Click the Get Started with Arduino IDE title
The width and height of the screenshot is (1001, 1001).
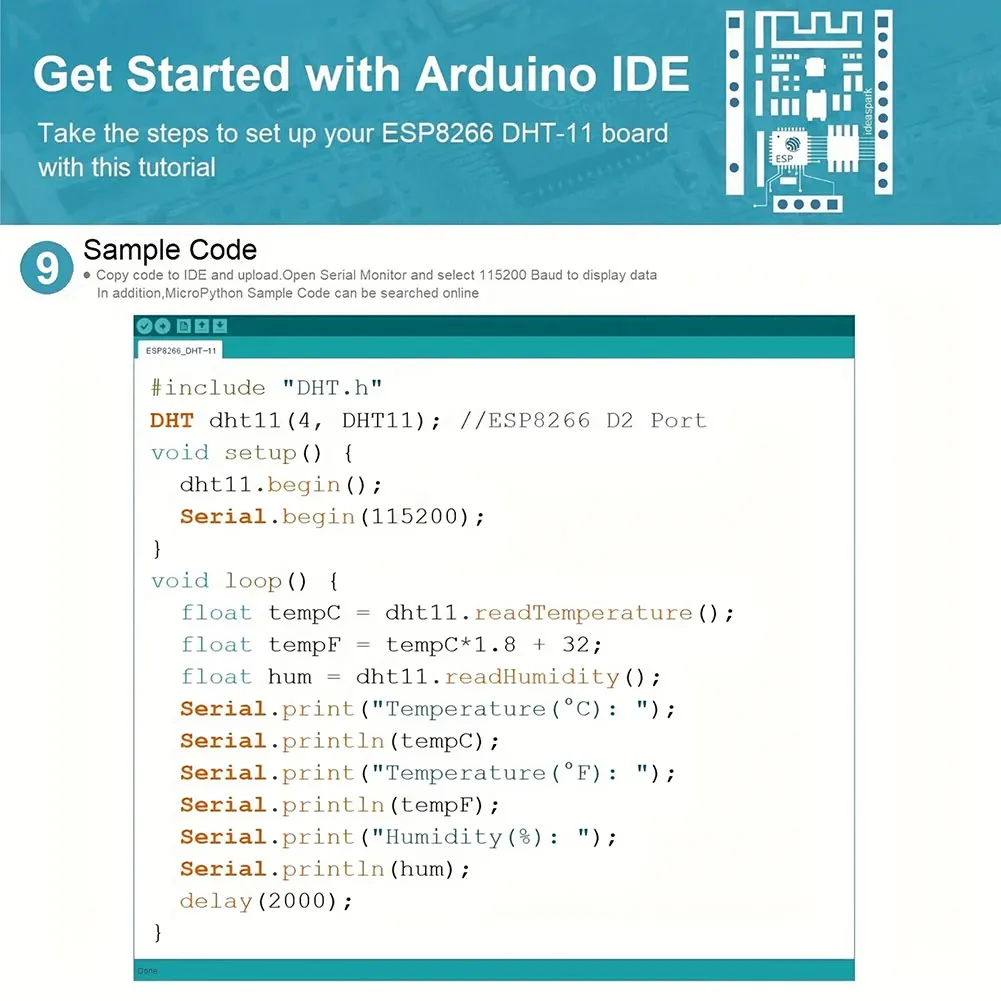tap(361, 74)
